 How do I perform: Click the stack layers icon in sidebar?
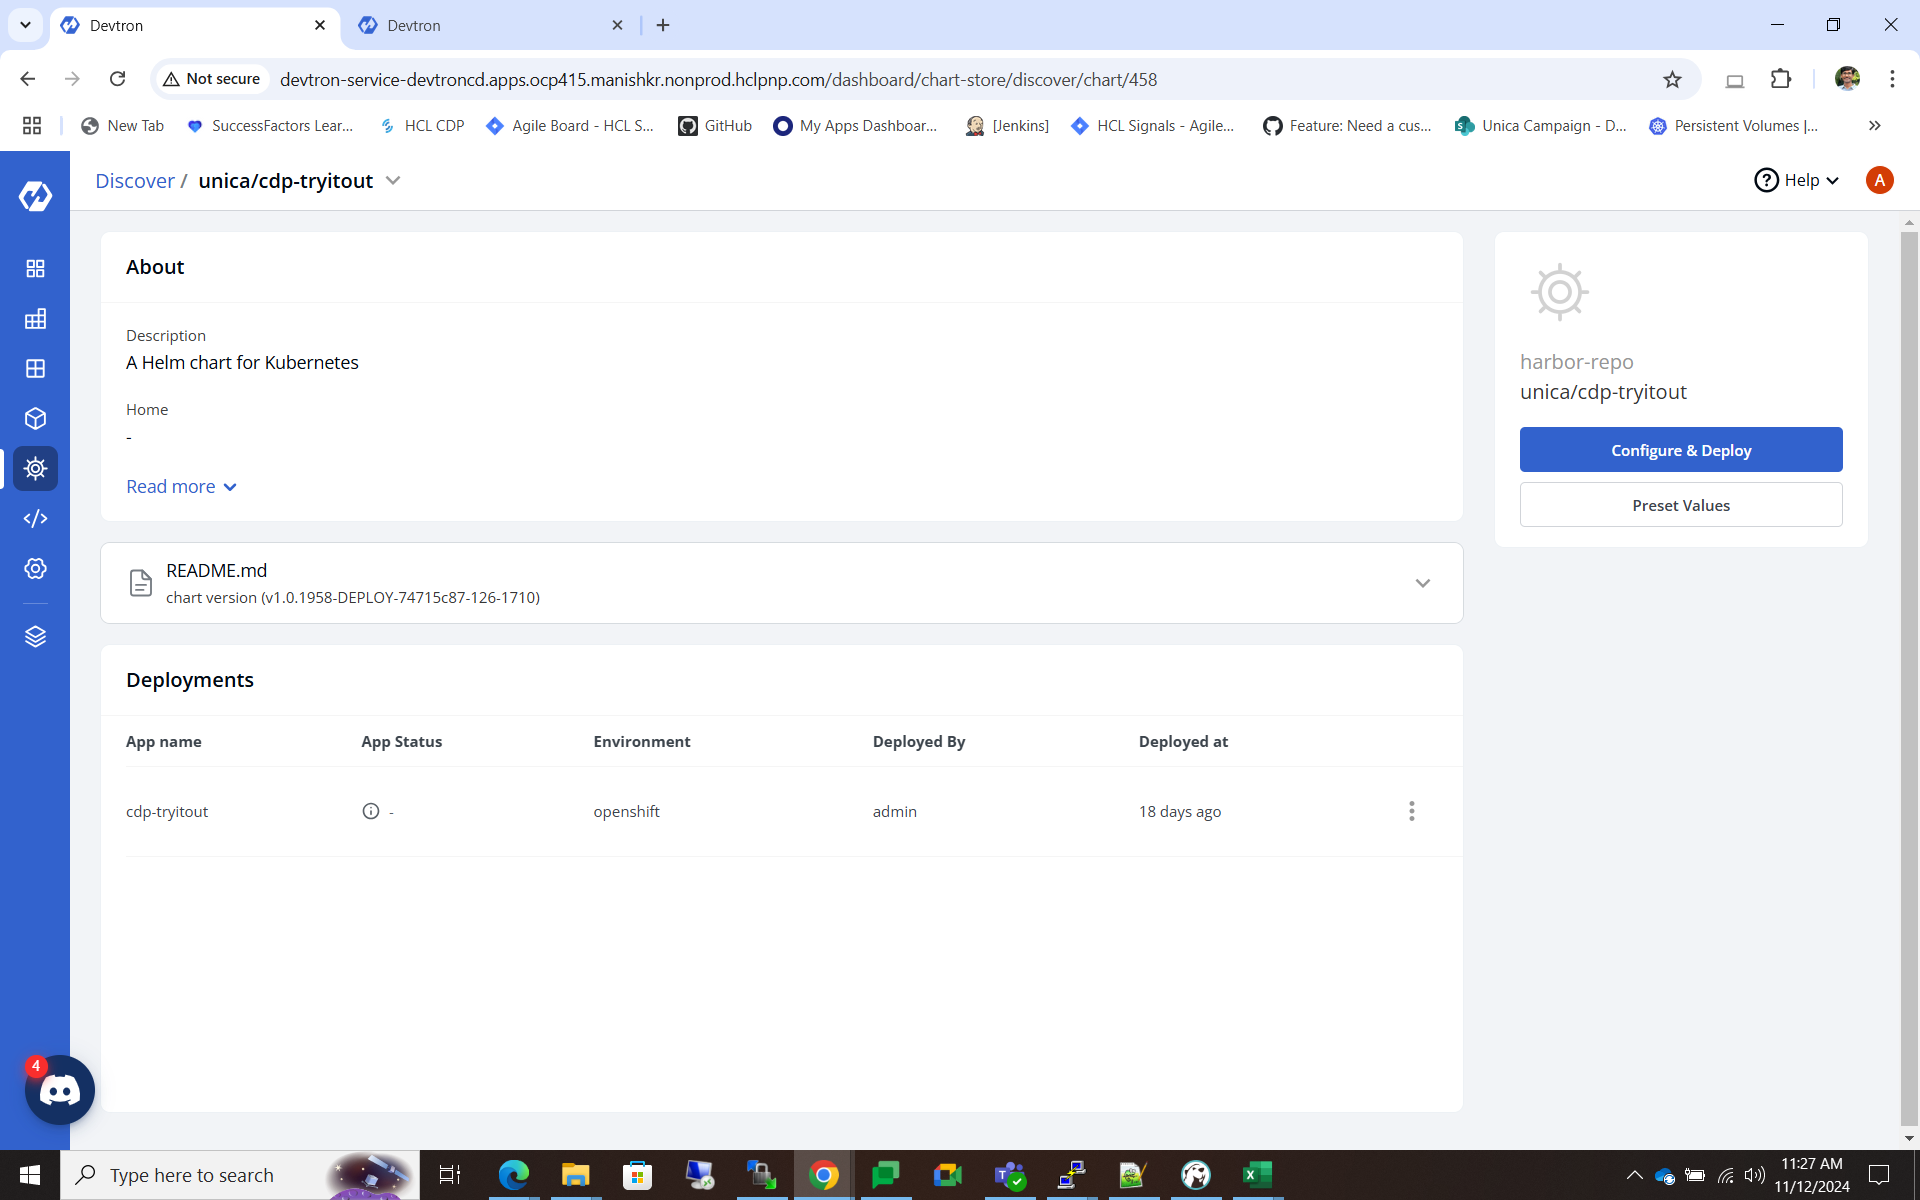click(35, 637)
